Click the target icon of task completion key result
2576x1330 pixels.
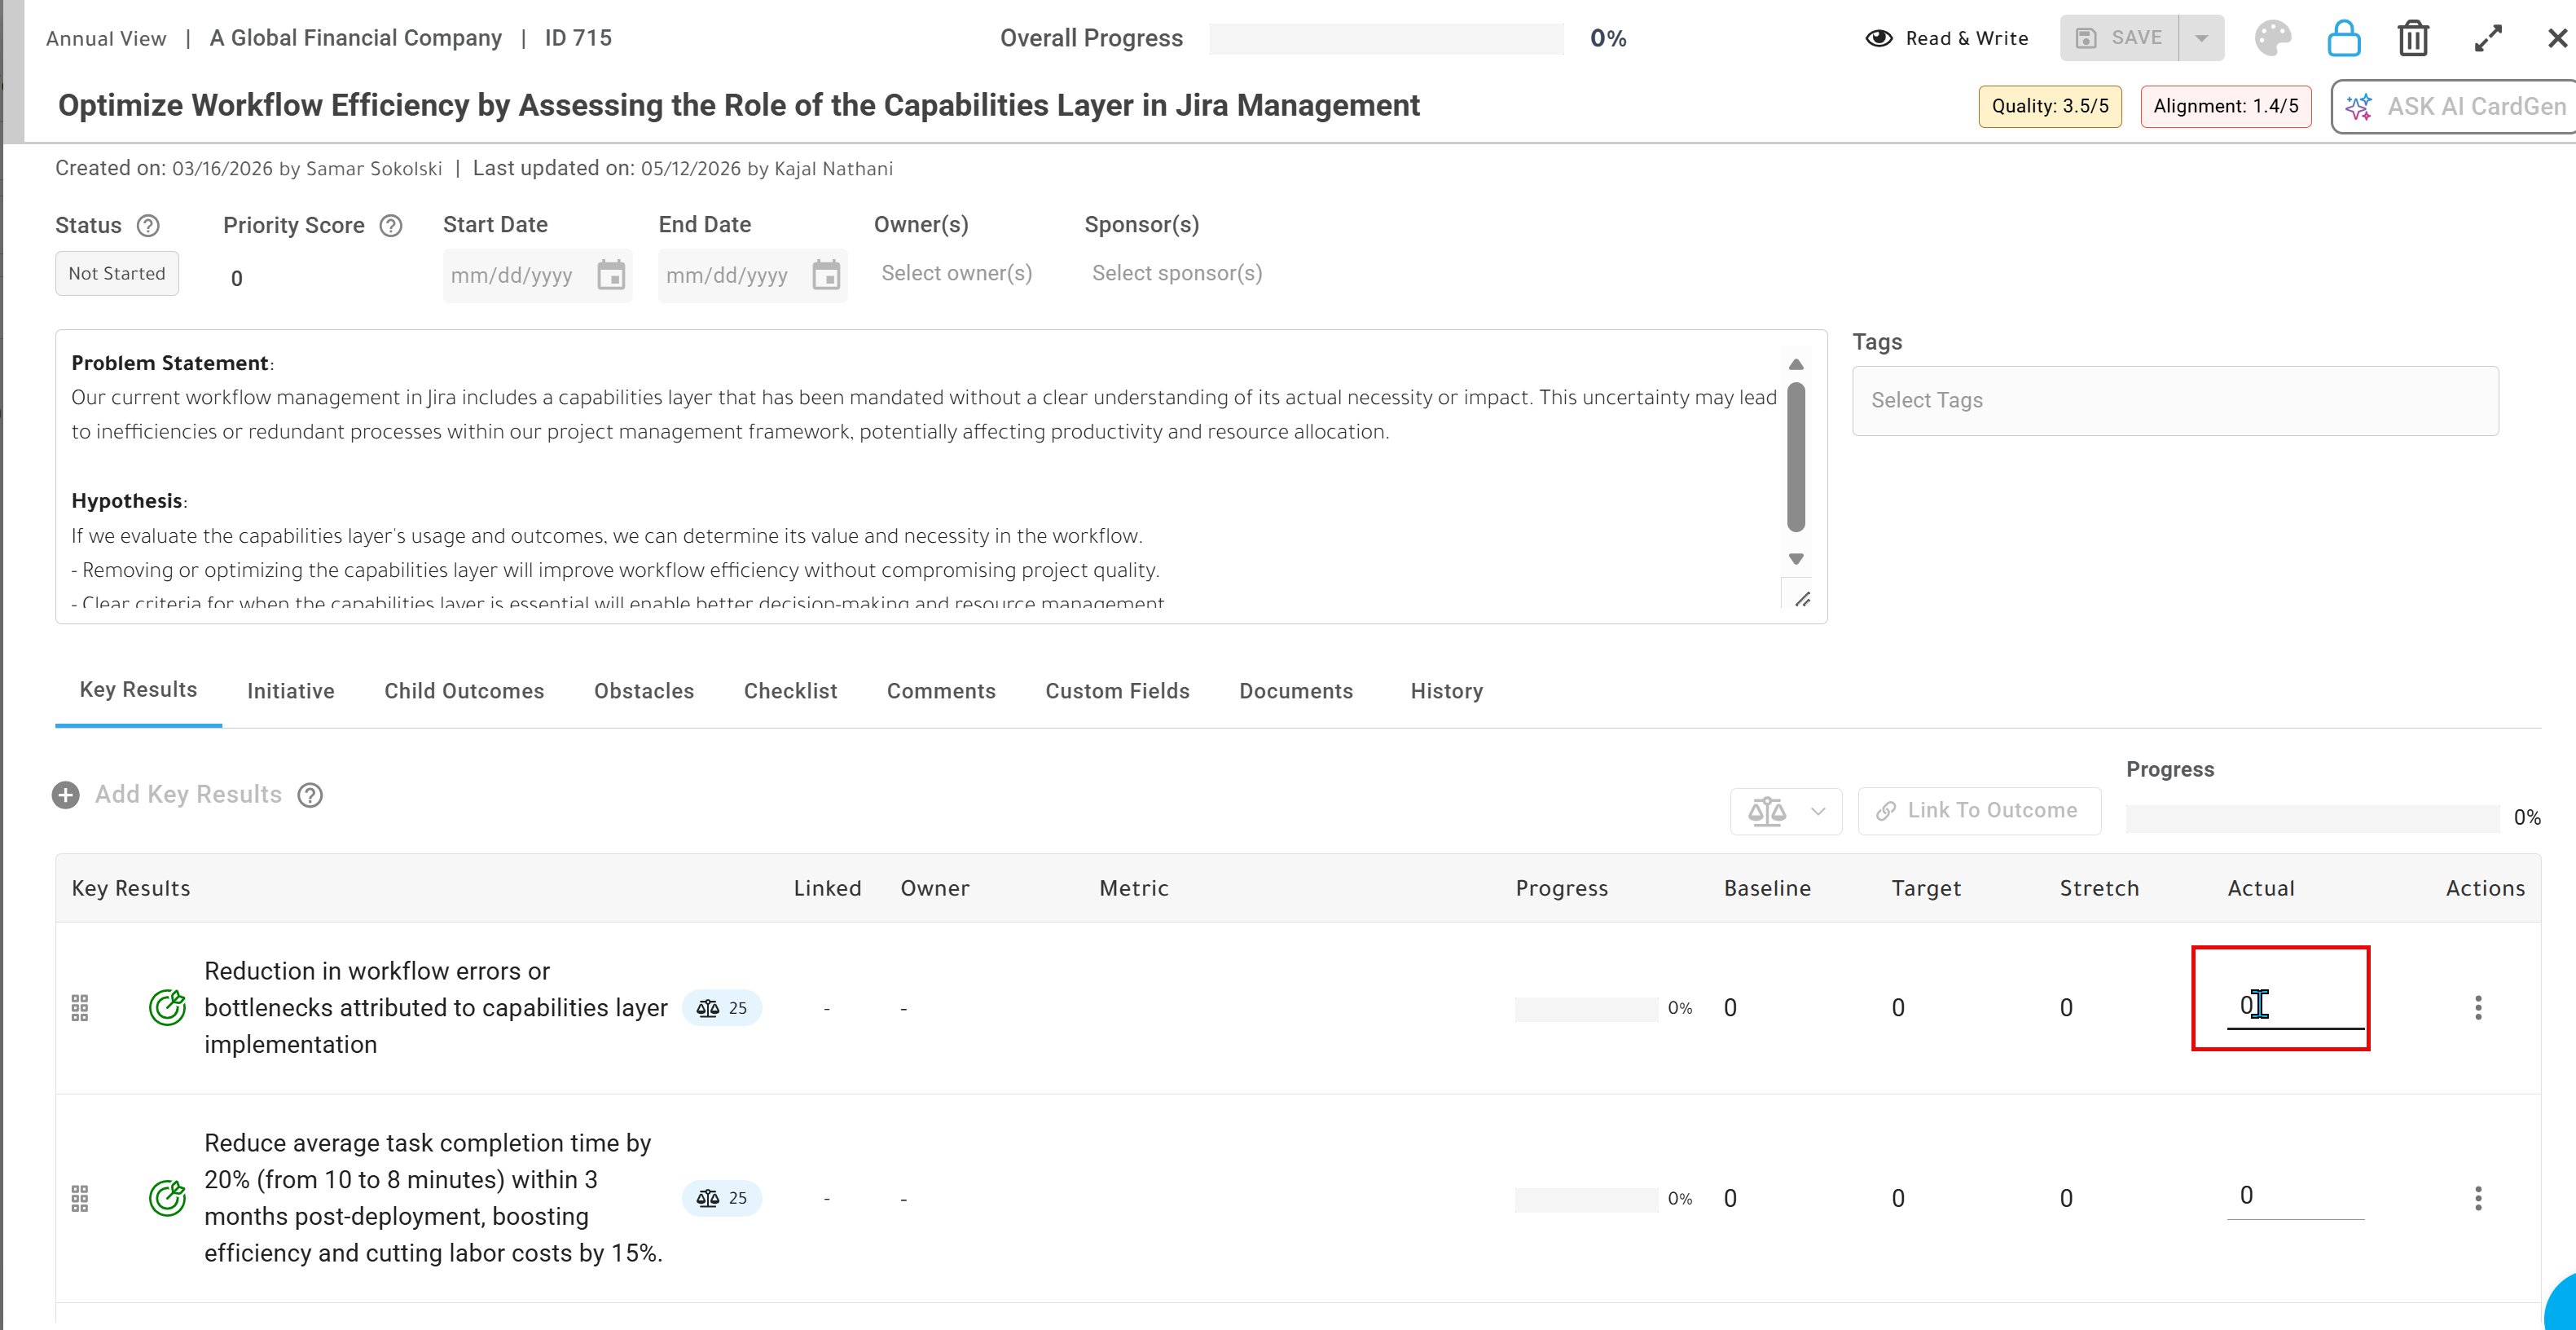167,1197
